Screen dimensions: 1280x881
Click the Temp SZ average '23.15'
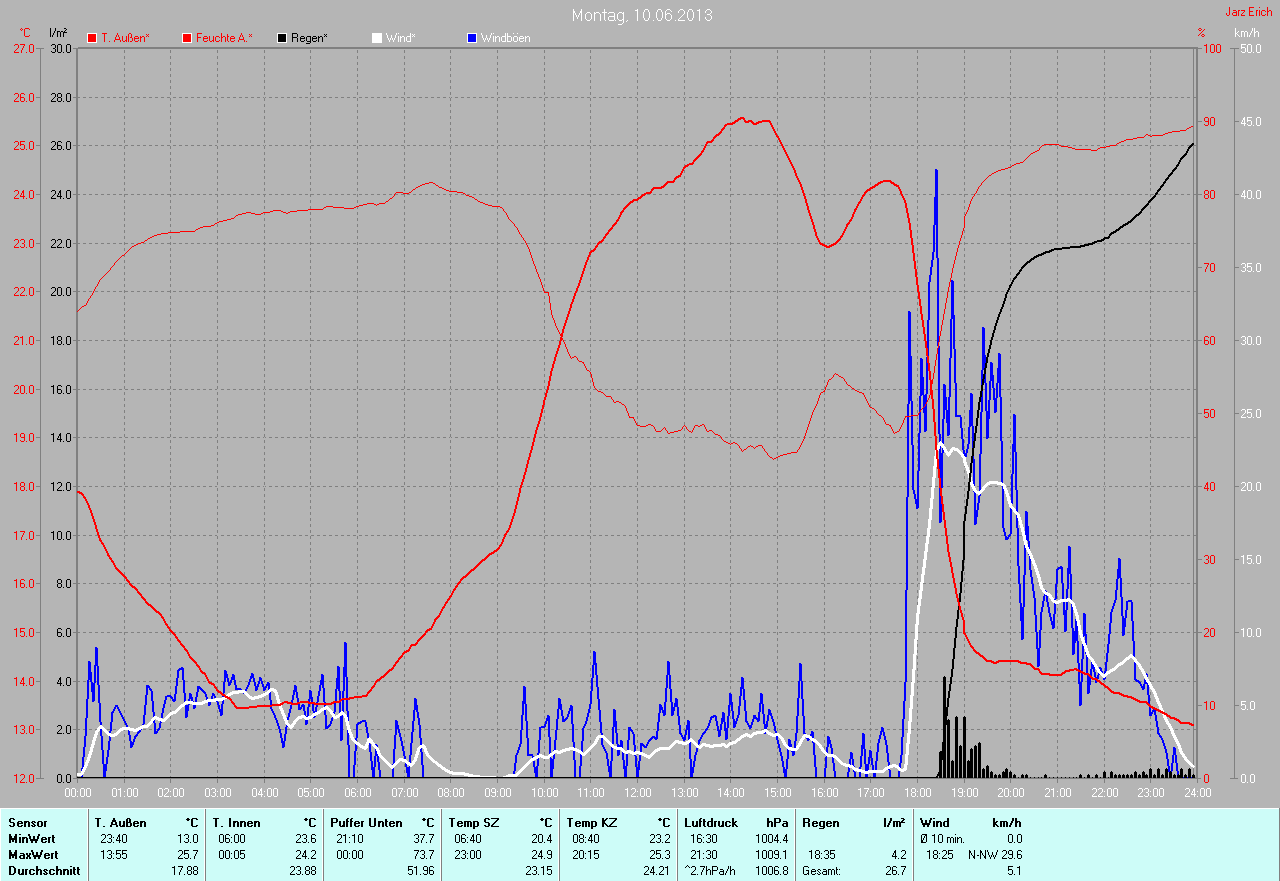(539, 871)
